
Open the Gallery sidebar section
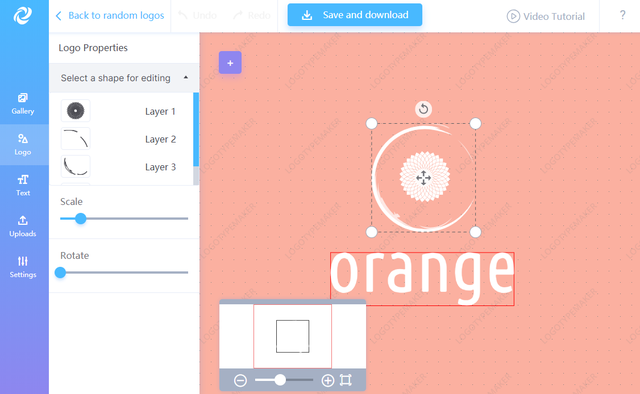23,104
